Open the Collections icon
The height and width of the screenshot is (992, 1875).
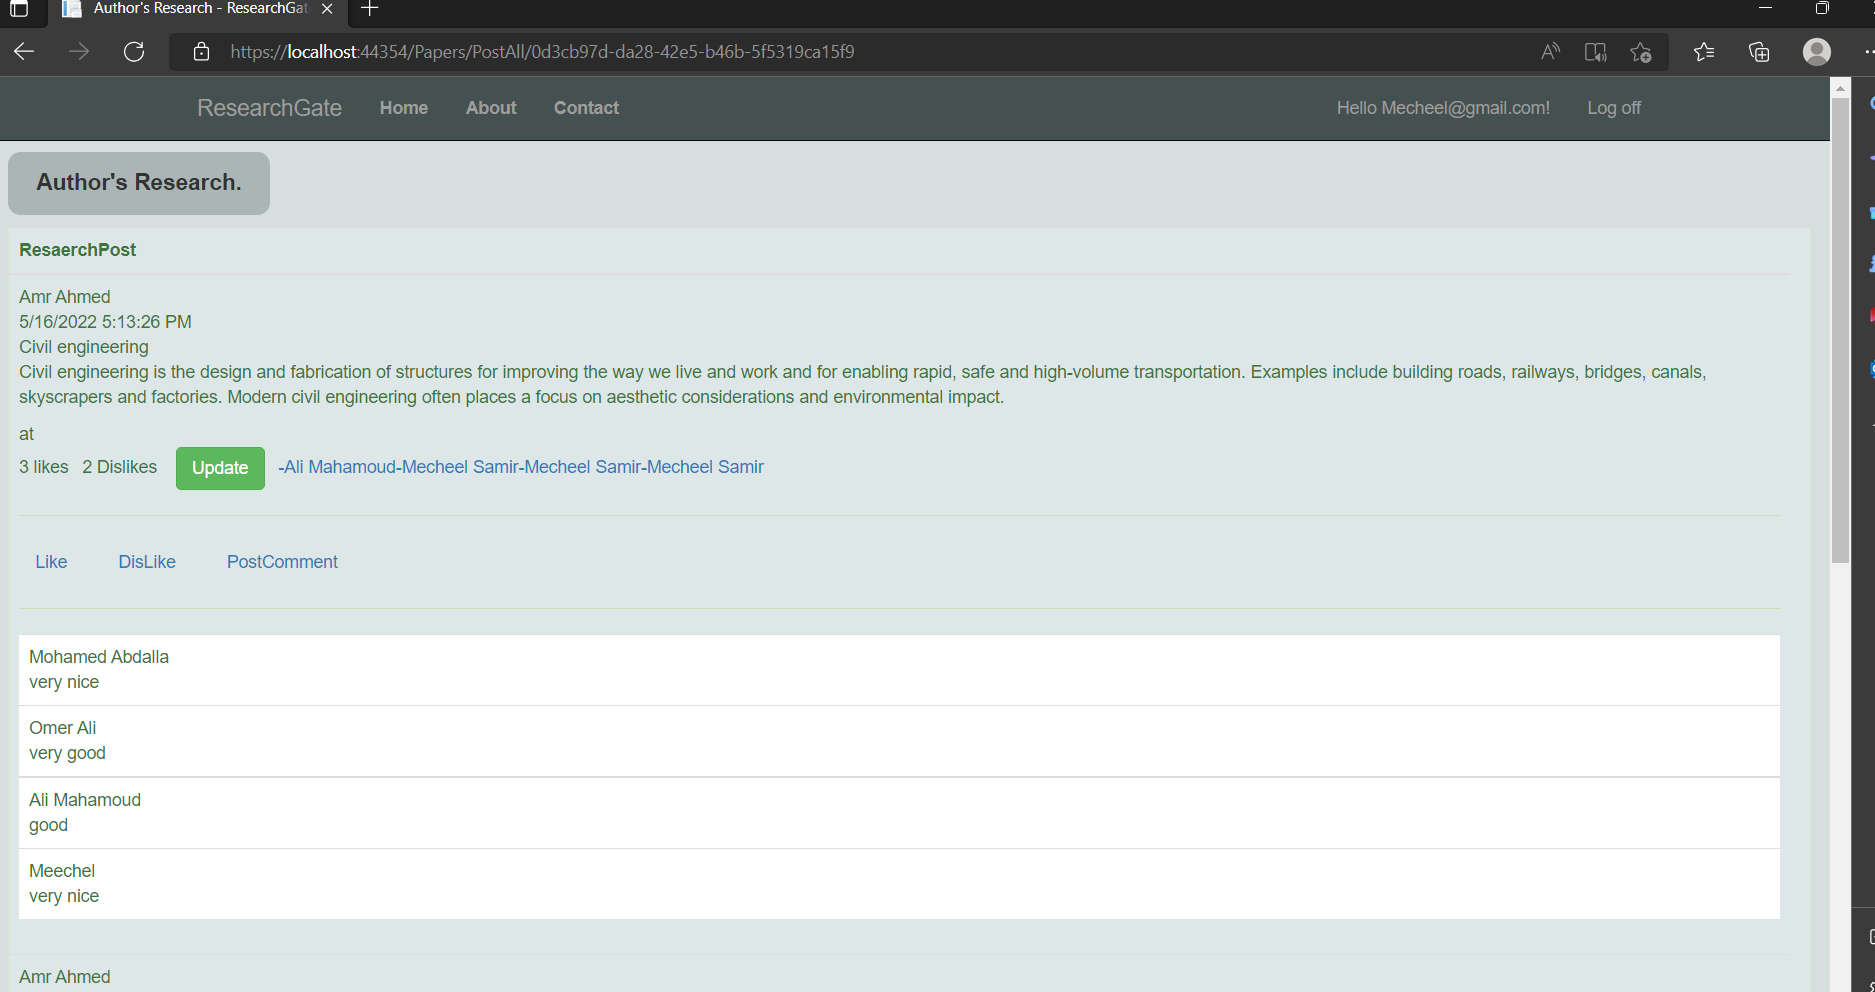coord(1759,51)
